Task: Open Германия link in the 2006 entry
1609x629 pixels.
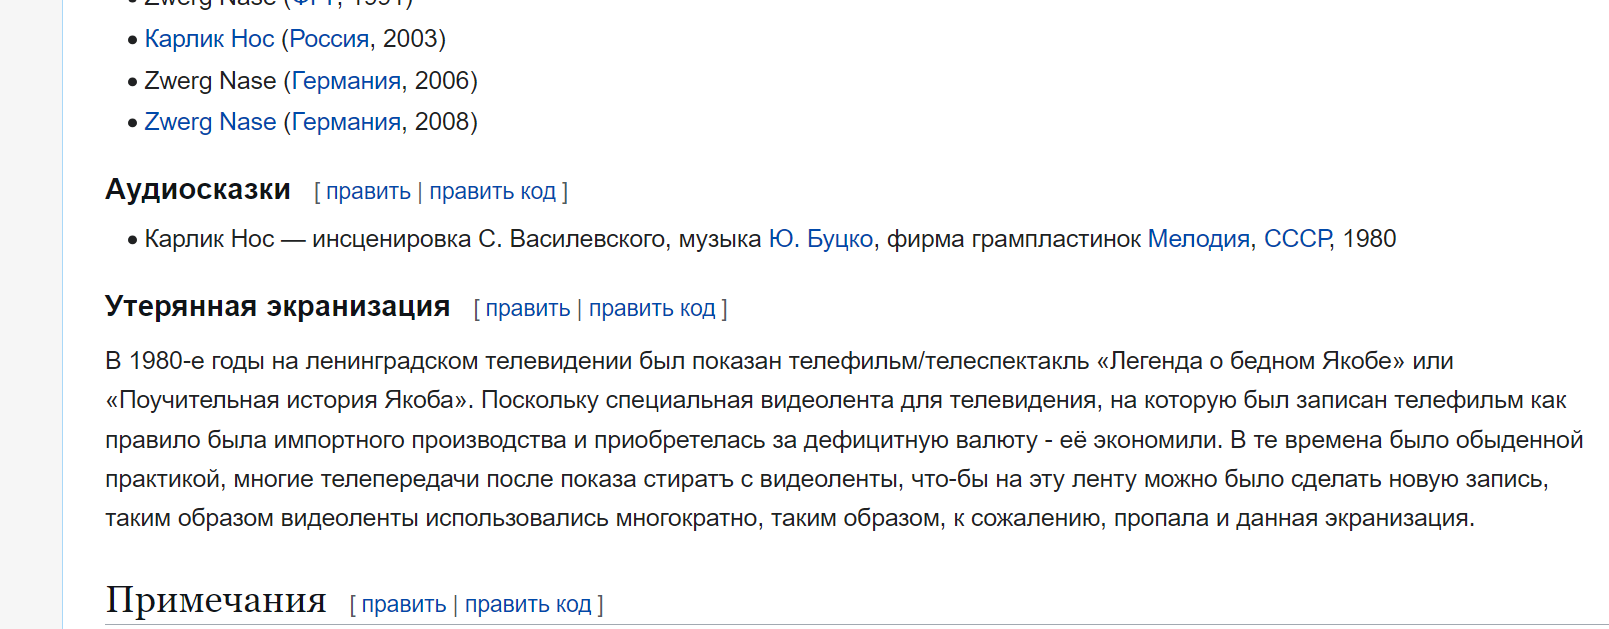Action: point(346,81)
